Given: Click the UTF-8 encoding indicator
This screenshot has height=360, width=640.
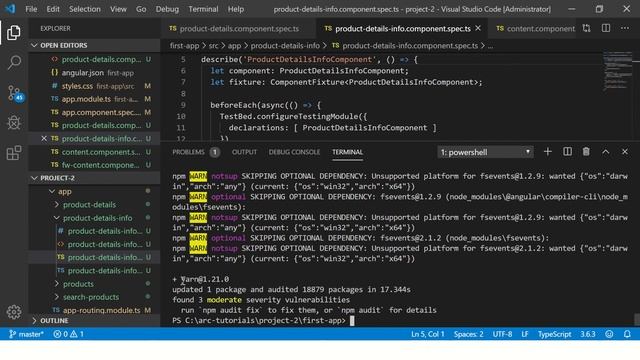Looking at the screenshot, I should coord(502,334).
